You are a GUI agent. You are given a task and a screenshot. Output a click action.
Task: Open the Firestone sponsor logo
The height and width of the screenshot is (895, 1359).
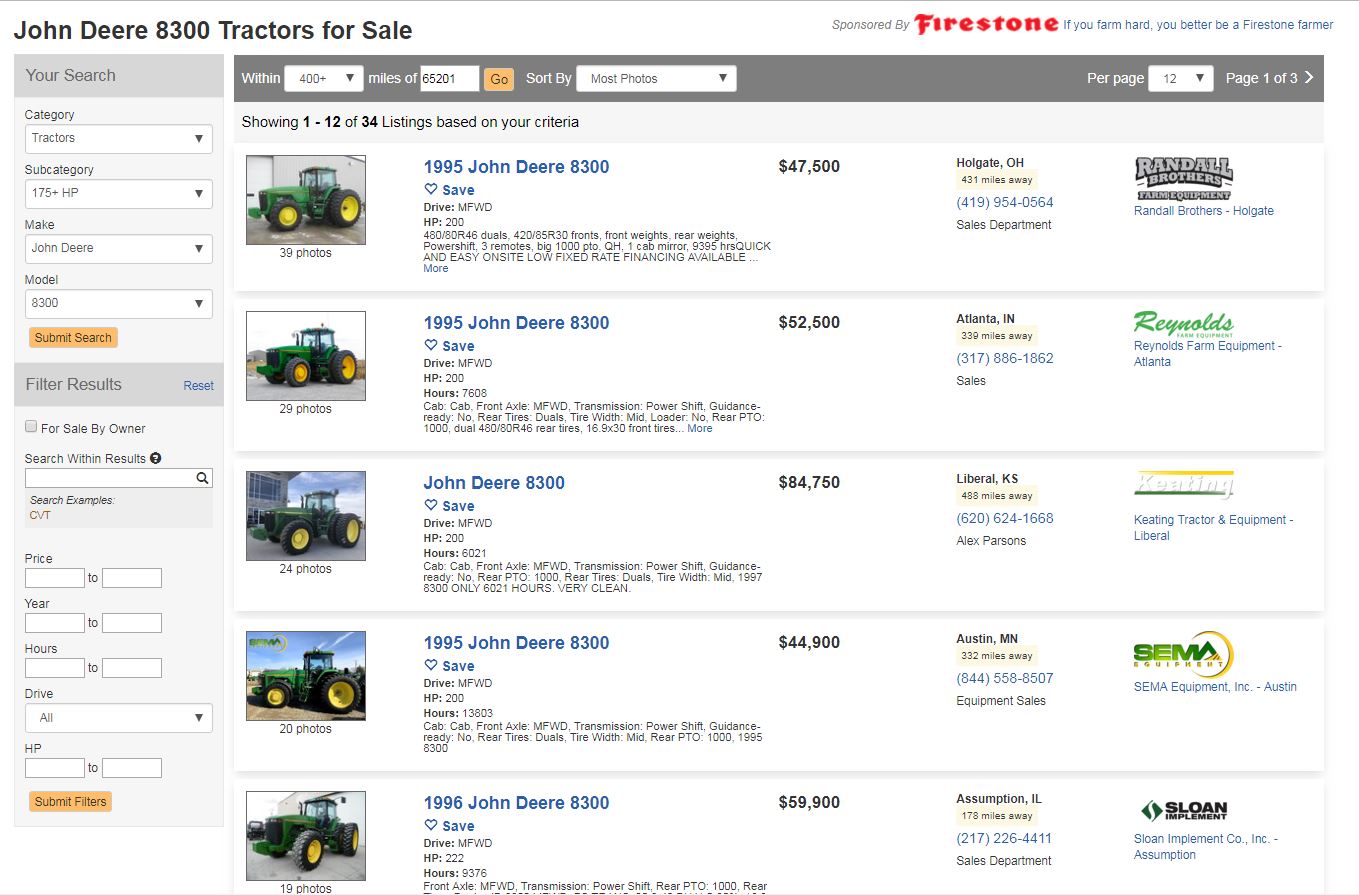(986, 24)
